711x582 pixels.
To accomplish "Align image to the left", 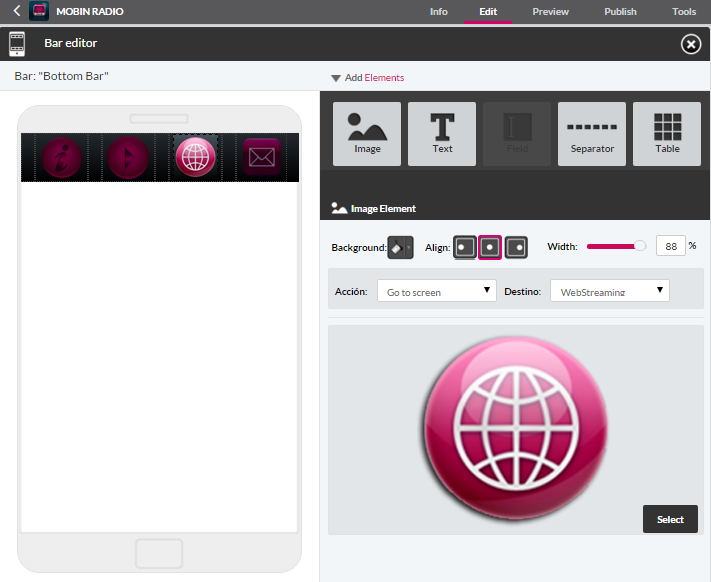I will (x=465, y=247).
